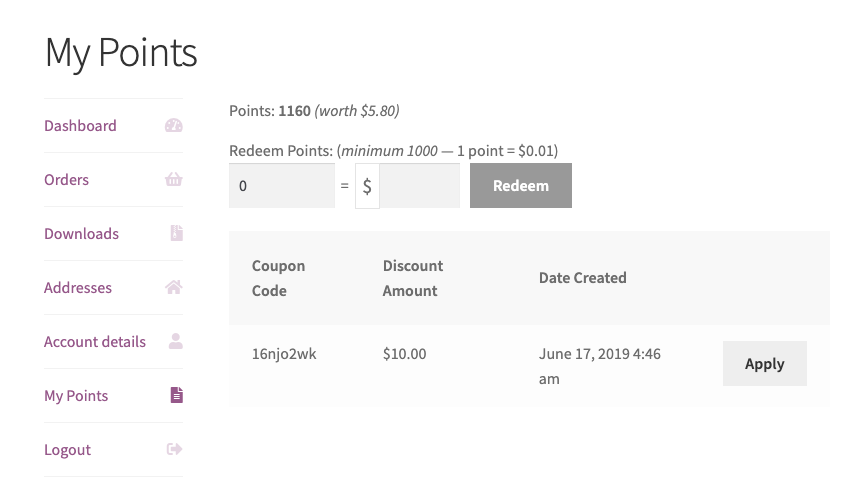Click the Dashboard gauge icon
863x498 pixels.
click(173, 125)
